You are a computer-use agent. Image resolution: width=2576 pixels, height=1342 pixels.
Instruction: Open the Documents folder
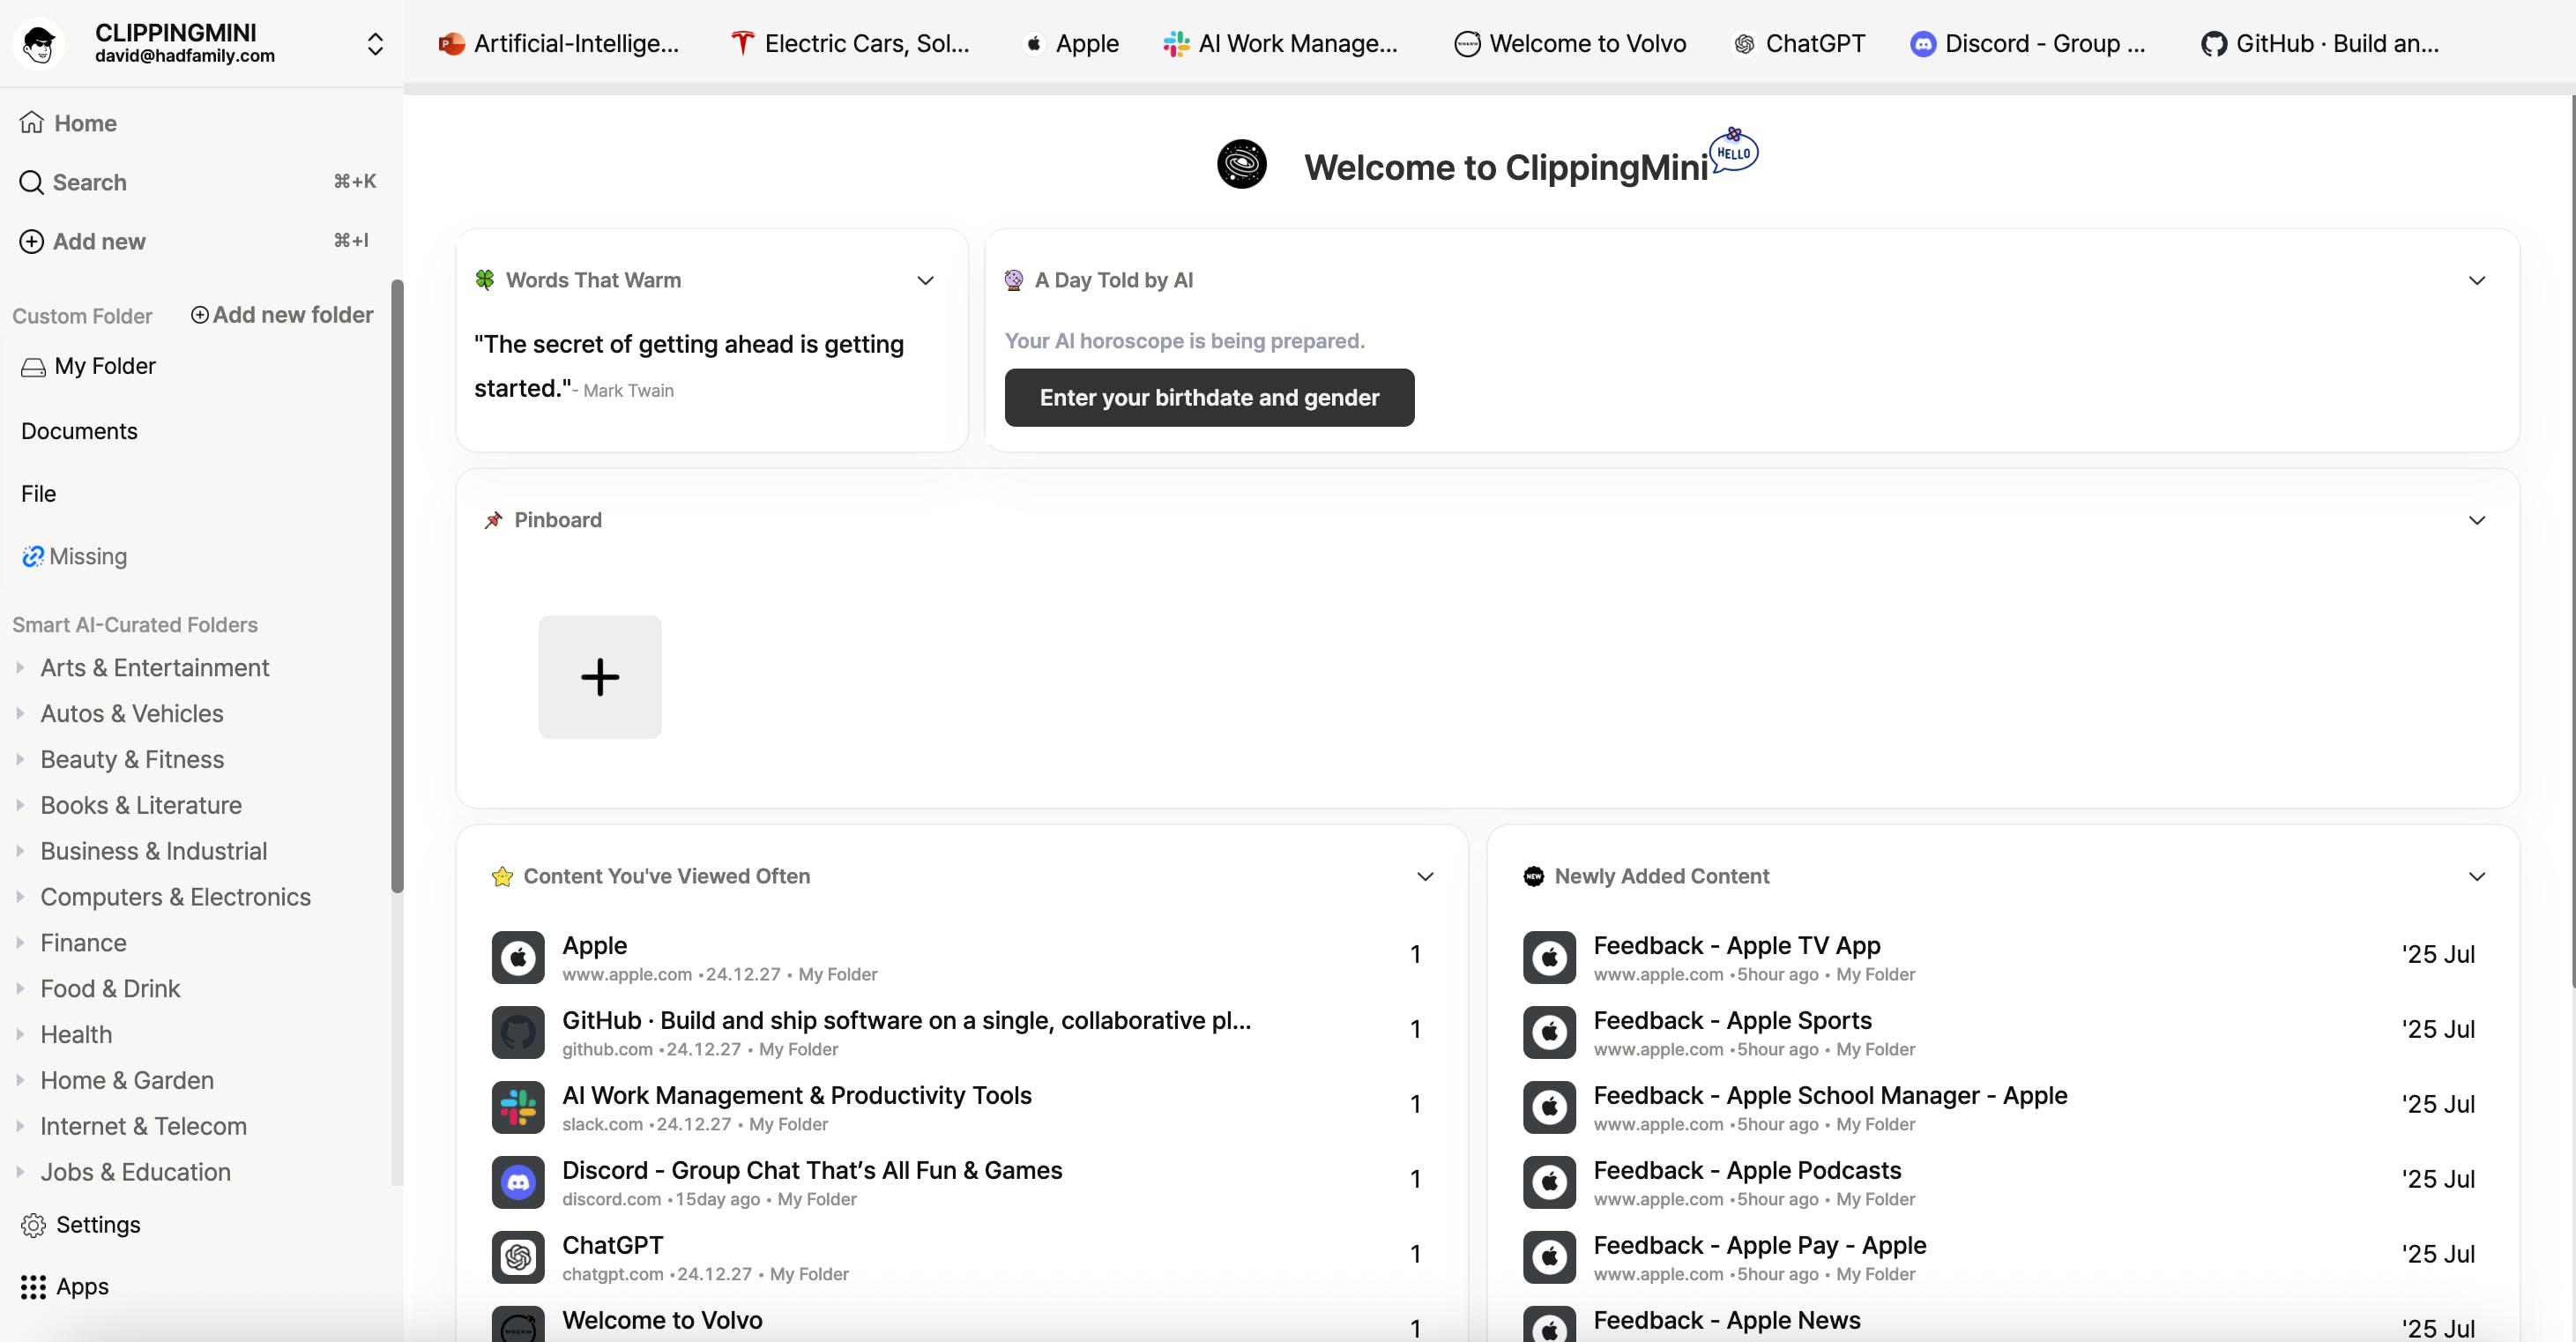point(79,431)
